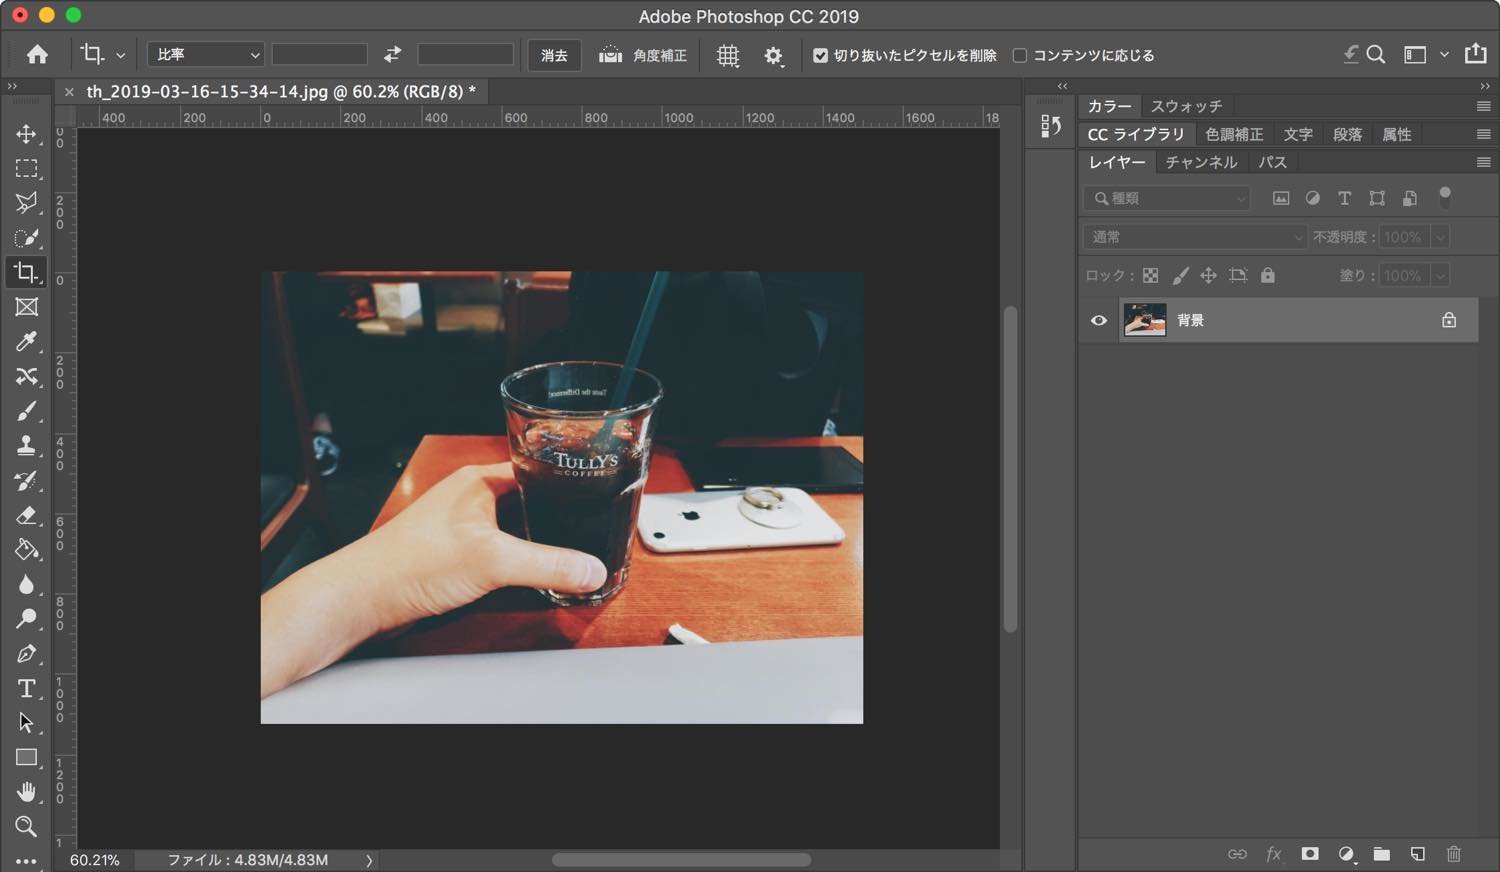The width and height of the screenshot is (1500, 872).
Task: Select the Patch healing tool
Action: [26, 376]
